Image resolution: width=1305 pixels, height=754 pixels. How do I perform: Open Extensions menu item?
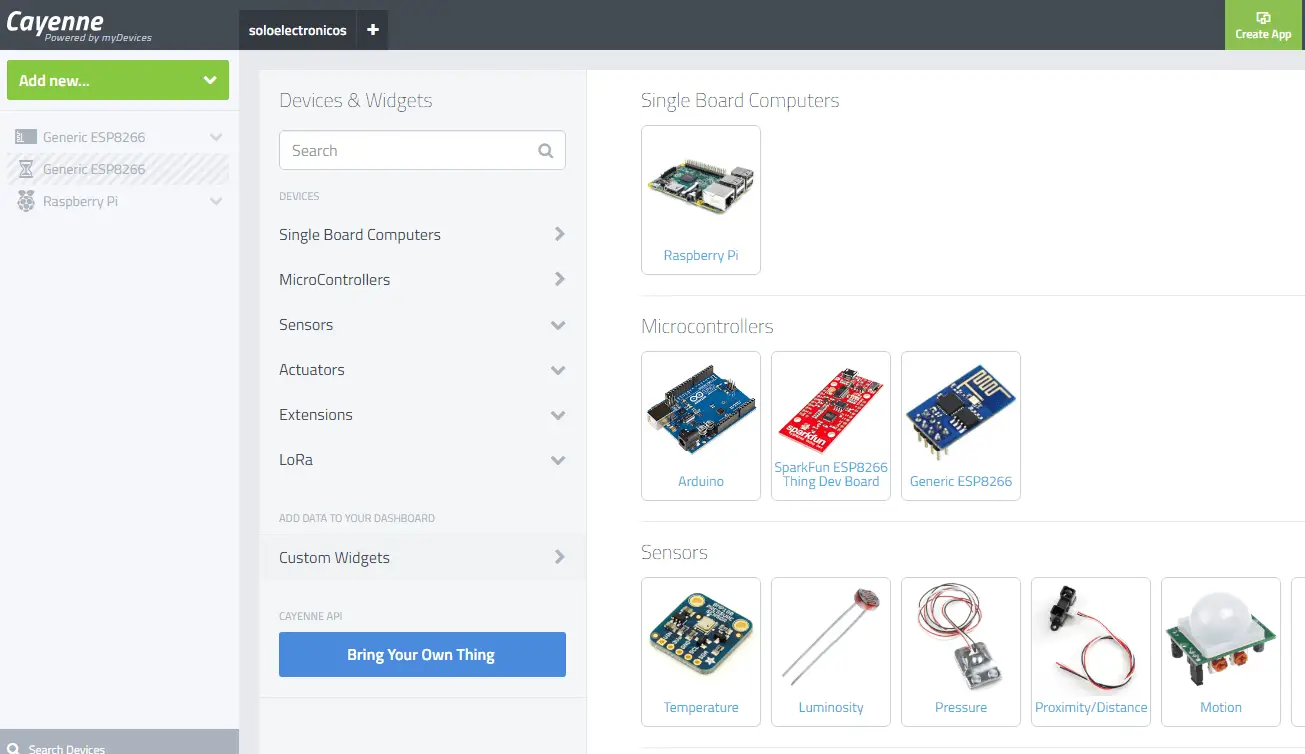(x=422, y=414)
